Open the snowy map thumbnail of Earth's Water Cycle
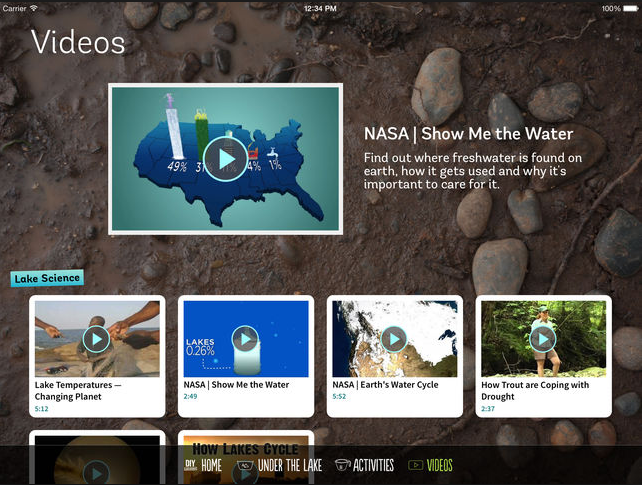The height and width of the screenshot is (485, 642). point(395,339)
